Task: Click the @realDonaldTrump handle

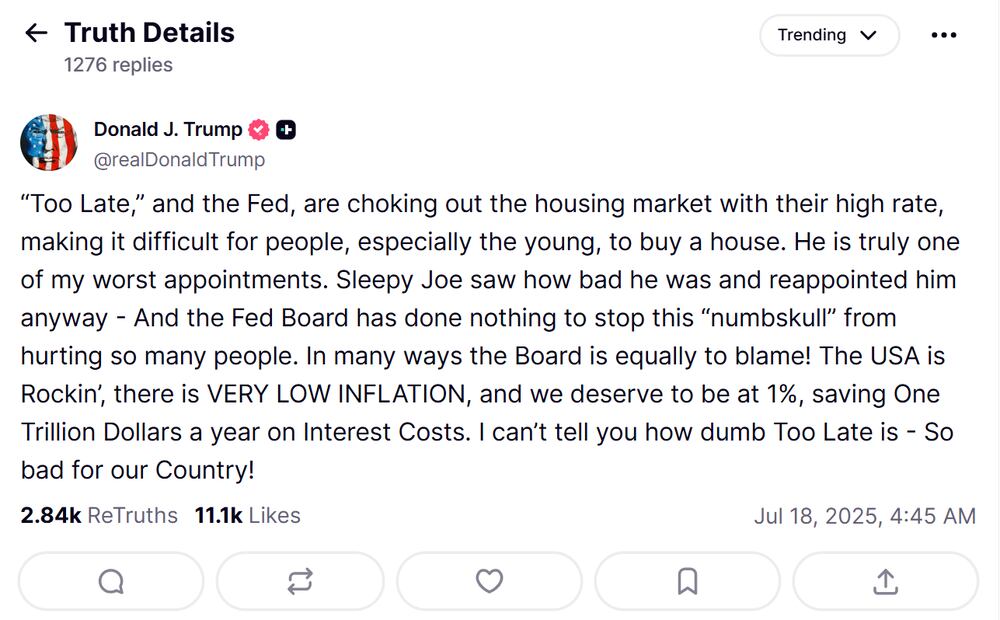Action: pyautogui.click(x=179, y=159)
